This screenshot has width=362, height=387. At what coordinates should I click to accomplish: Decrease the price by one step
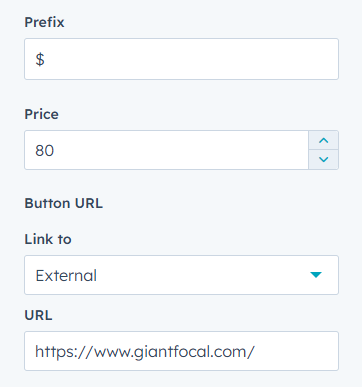[323, 160]
